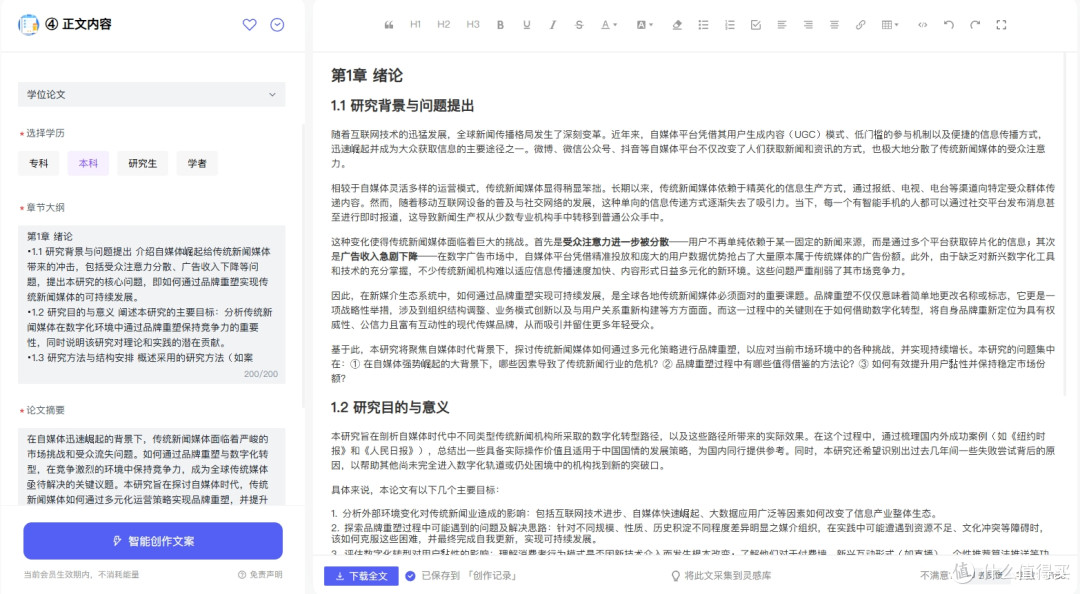The height and width of the screenshot is (594, 1080).
Task: Select the 研究生 education level
Action: 143,163
